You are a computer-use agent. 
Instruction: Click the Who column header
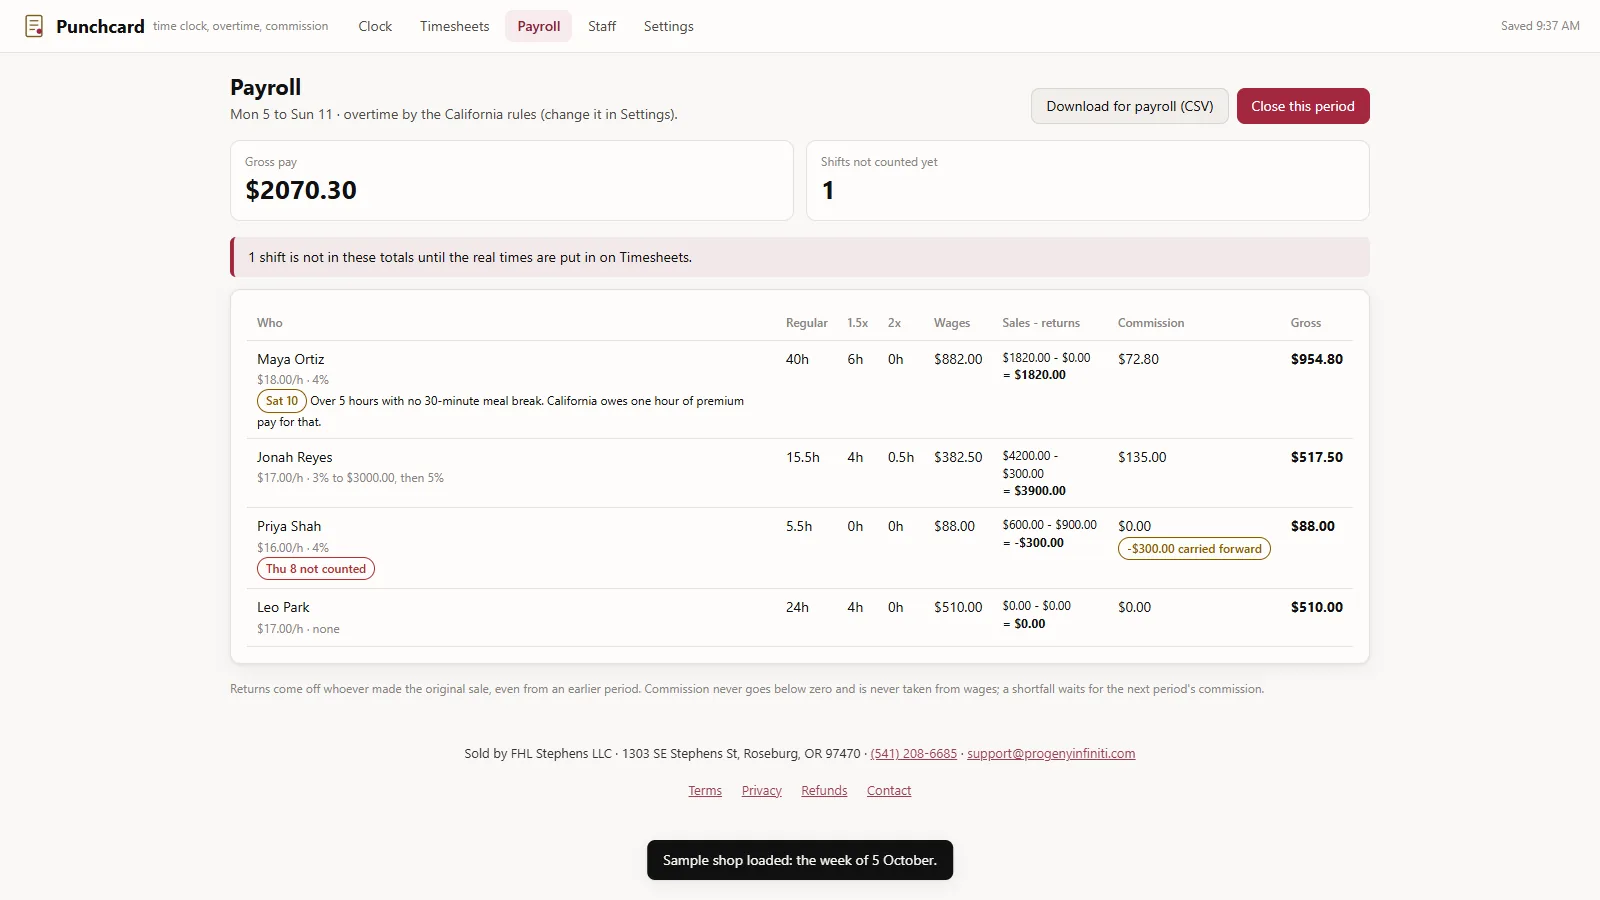270,323
